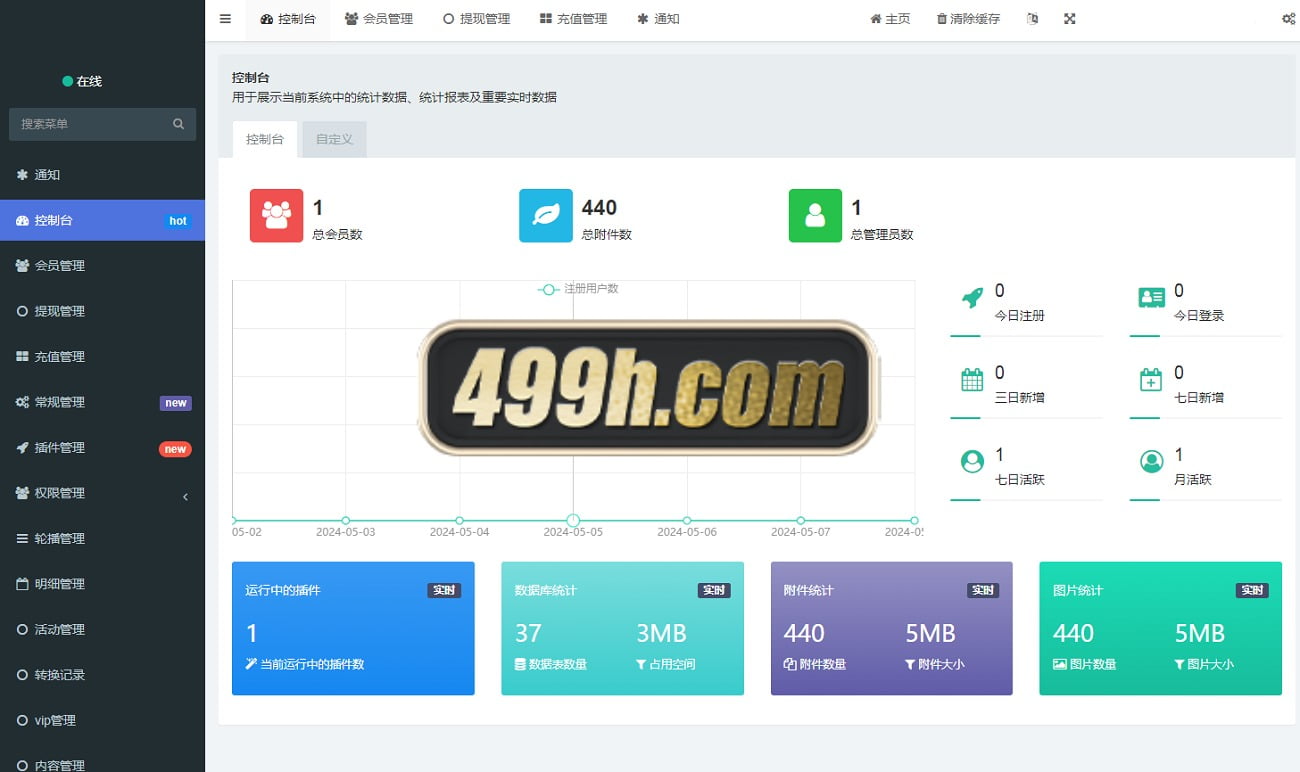
Task: Open settings gears icon at top right
Action: click(x=1288, y=19)
